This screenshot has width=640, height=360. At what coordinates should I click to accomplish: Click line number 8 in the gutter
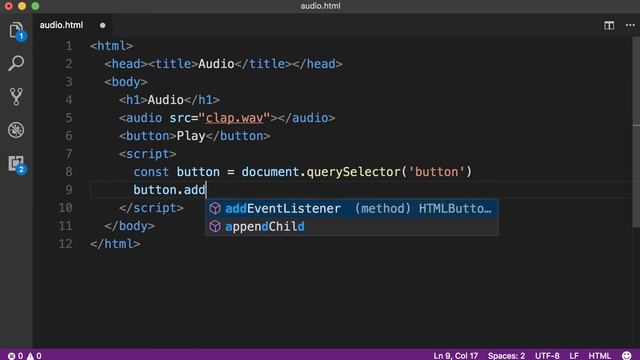[x=69, y=172]
